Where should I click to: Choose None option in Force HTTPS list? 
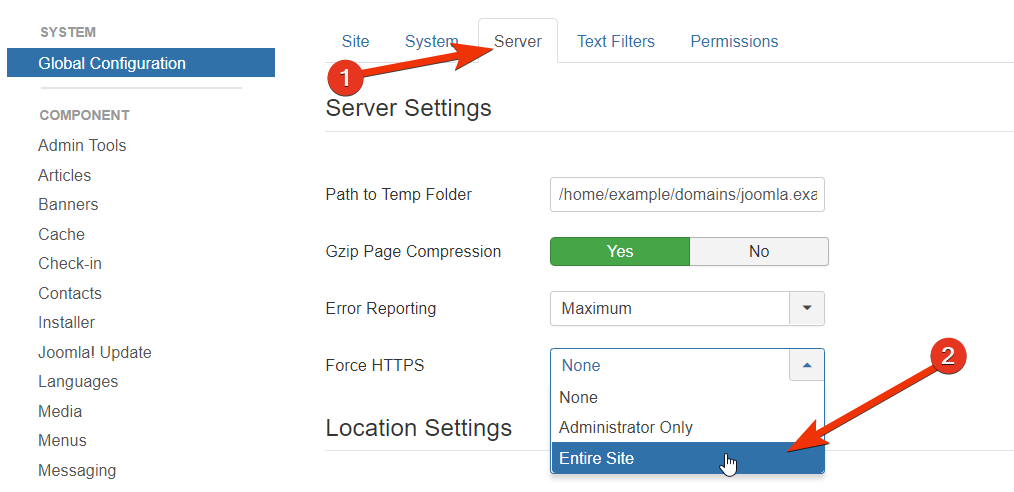tap(687, 397)
